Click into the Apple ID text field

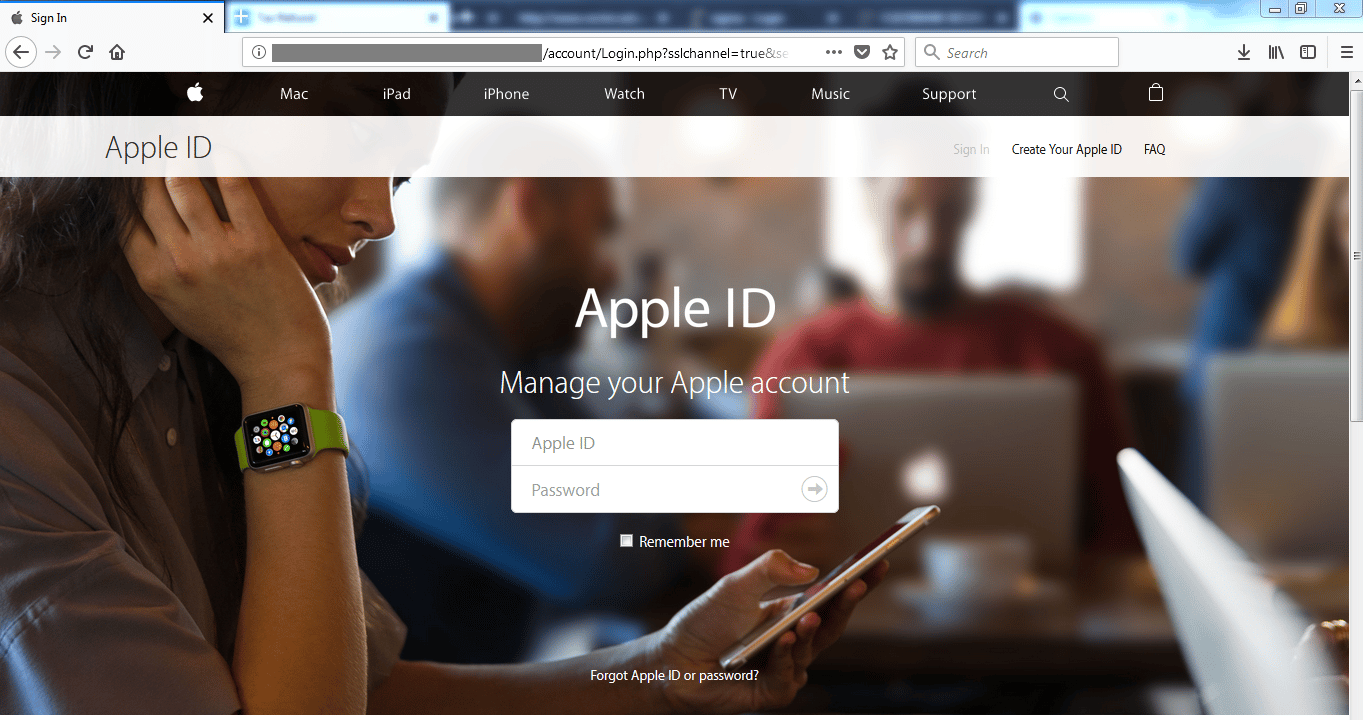[674, 443]
